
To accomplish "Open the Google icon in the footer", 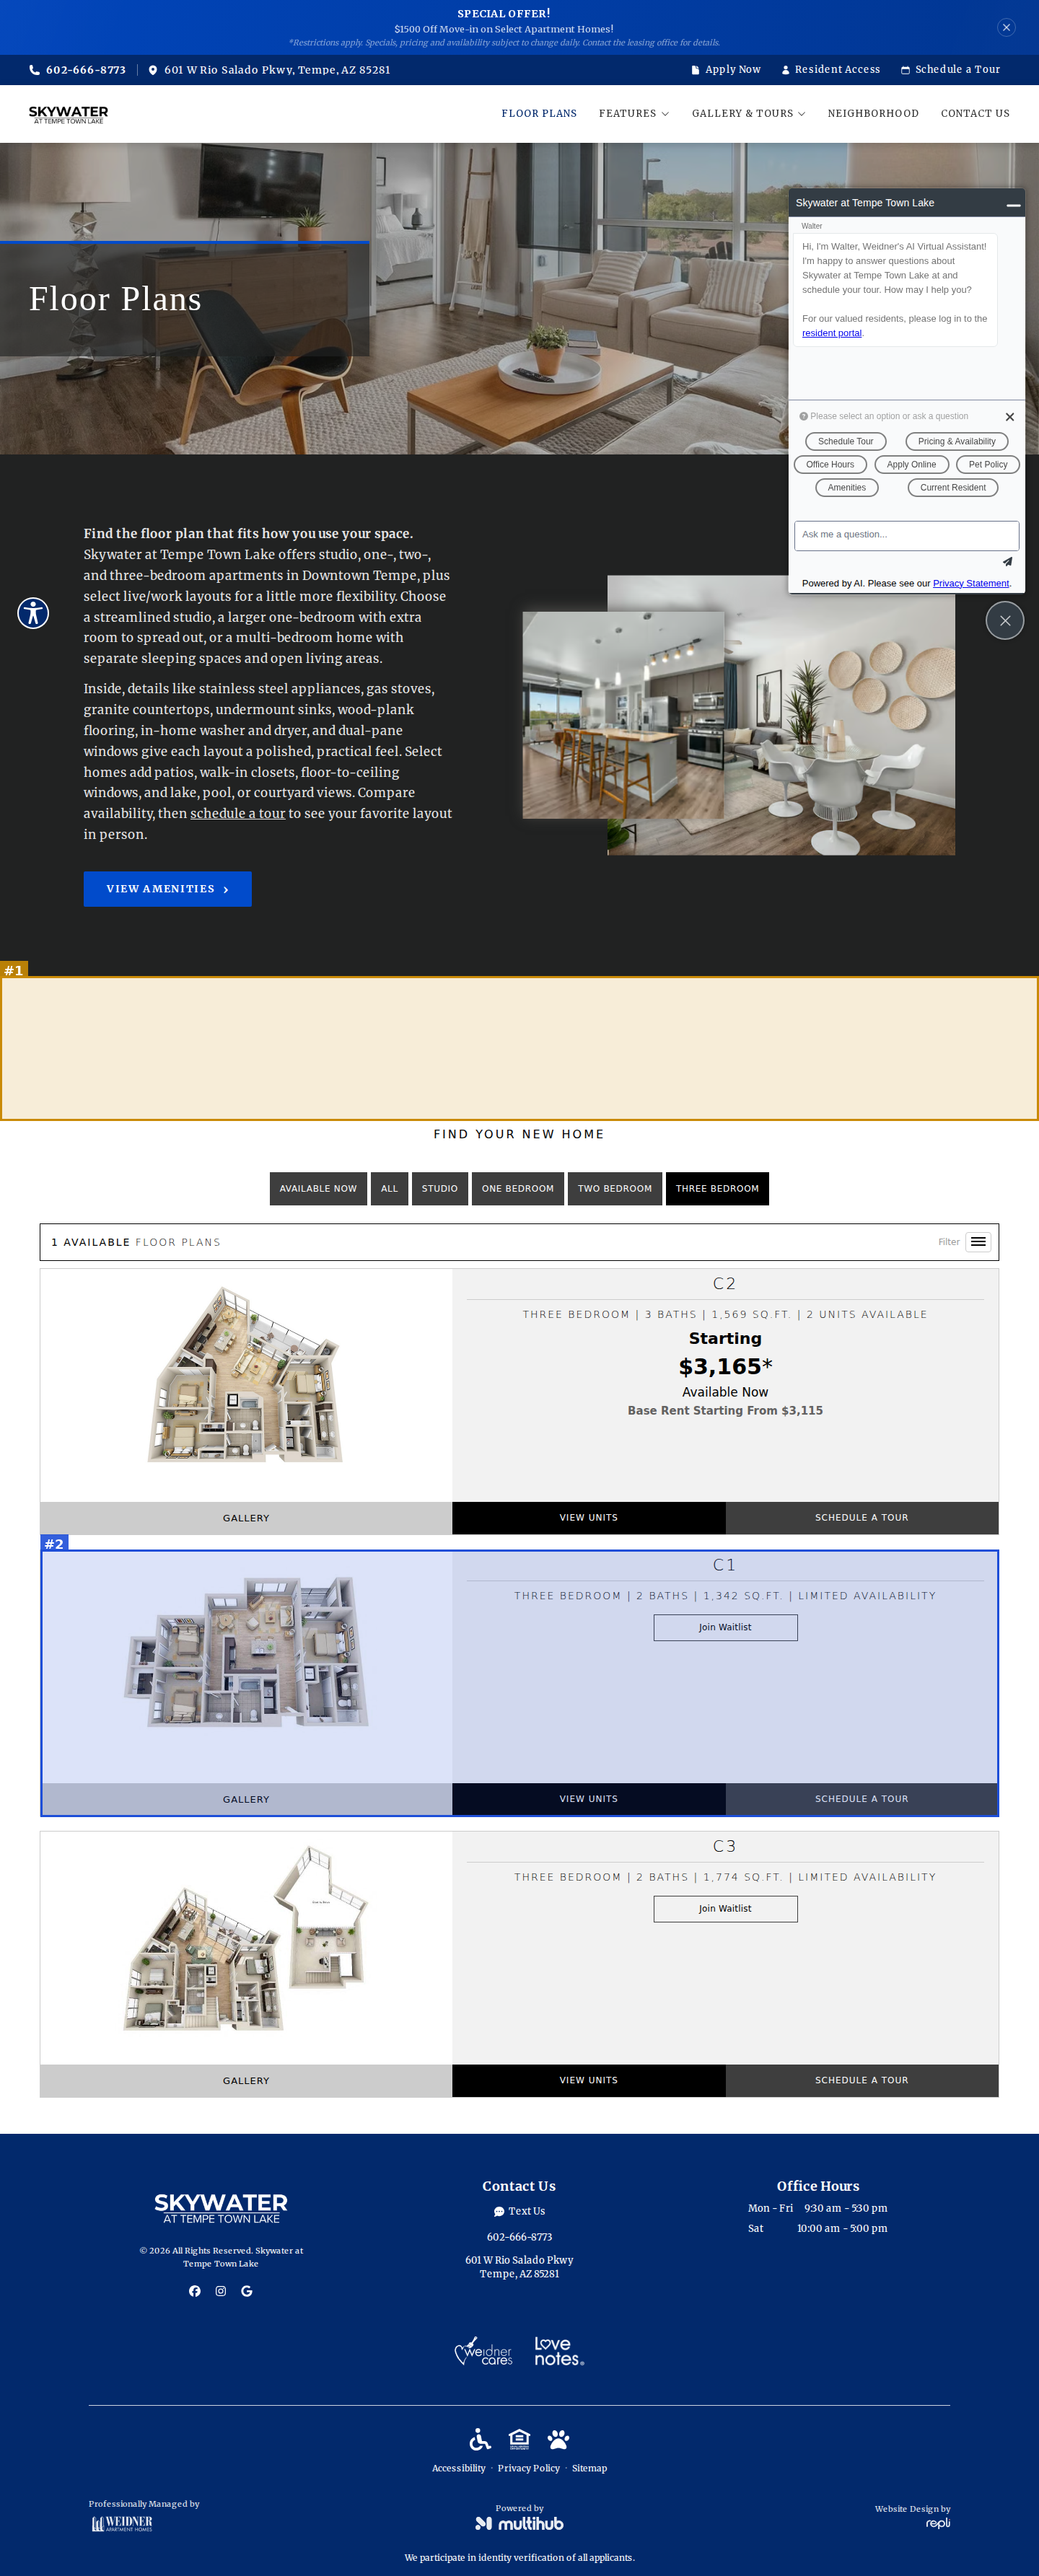I will tap(247, 2291).
